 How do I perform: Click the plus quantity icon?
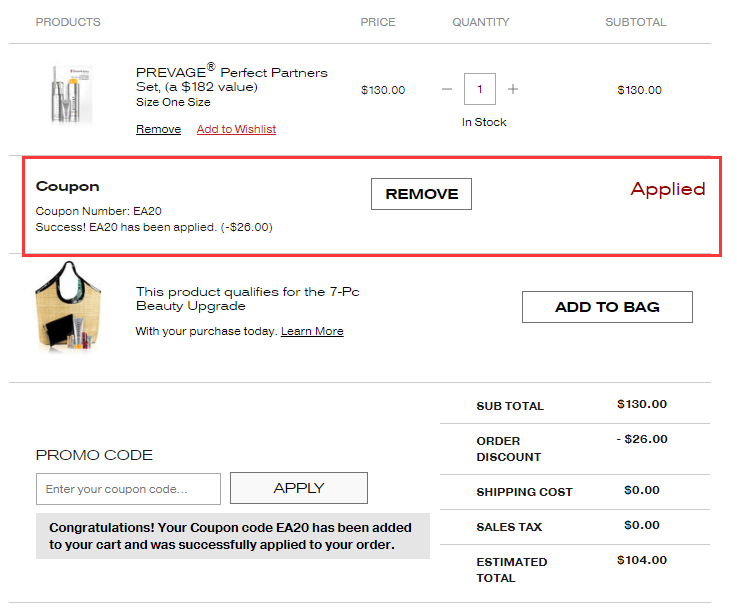513,90
